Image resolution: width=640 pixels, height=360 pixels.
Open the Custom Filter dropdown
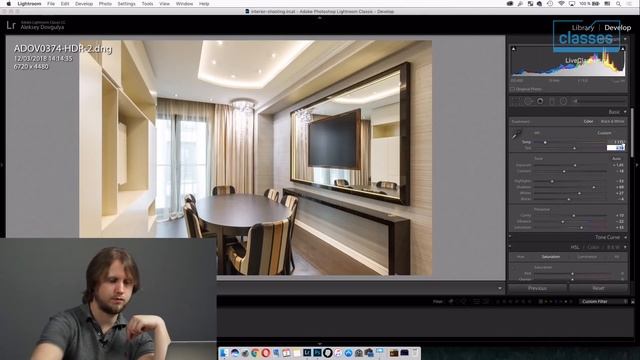pos(602,302)
